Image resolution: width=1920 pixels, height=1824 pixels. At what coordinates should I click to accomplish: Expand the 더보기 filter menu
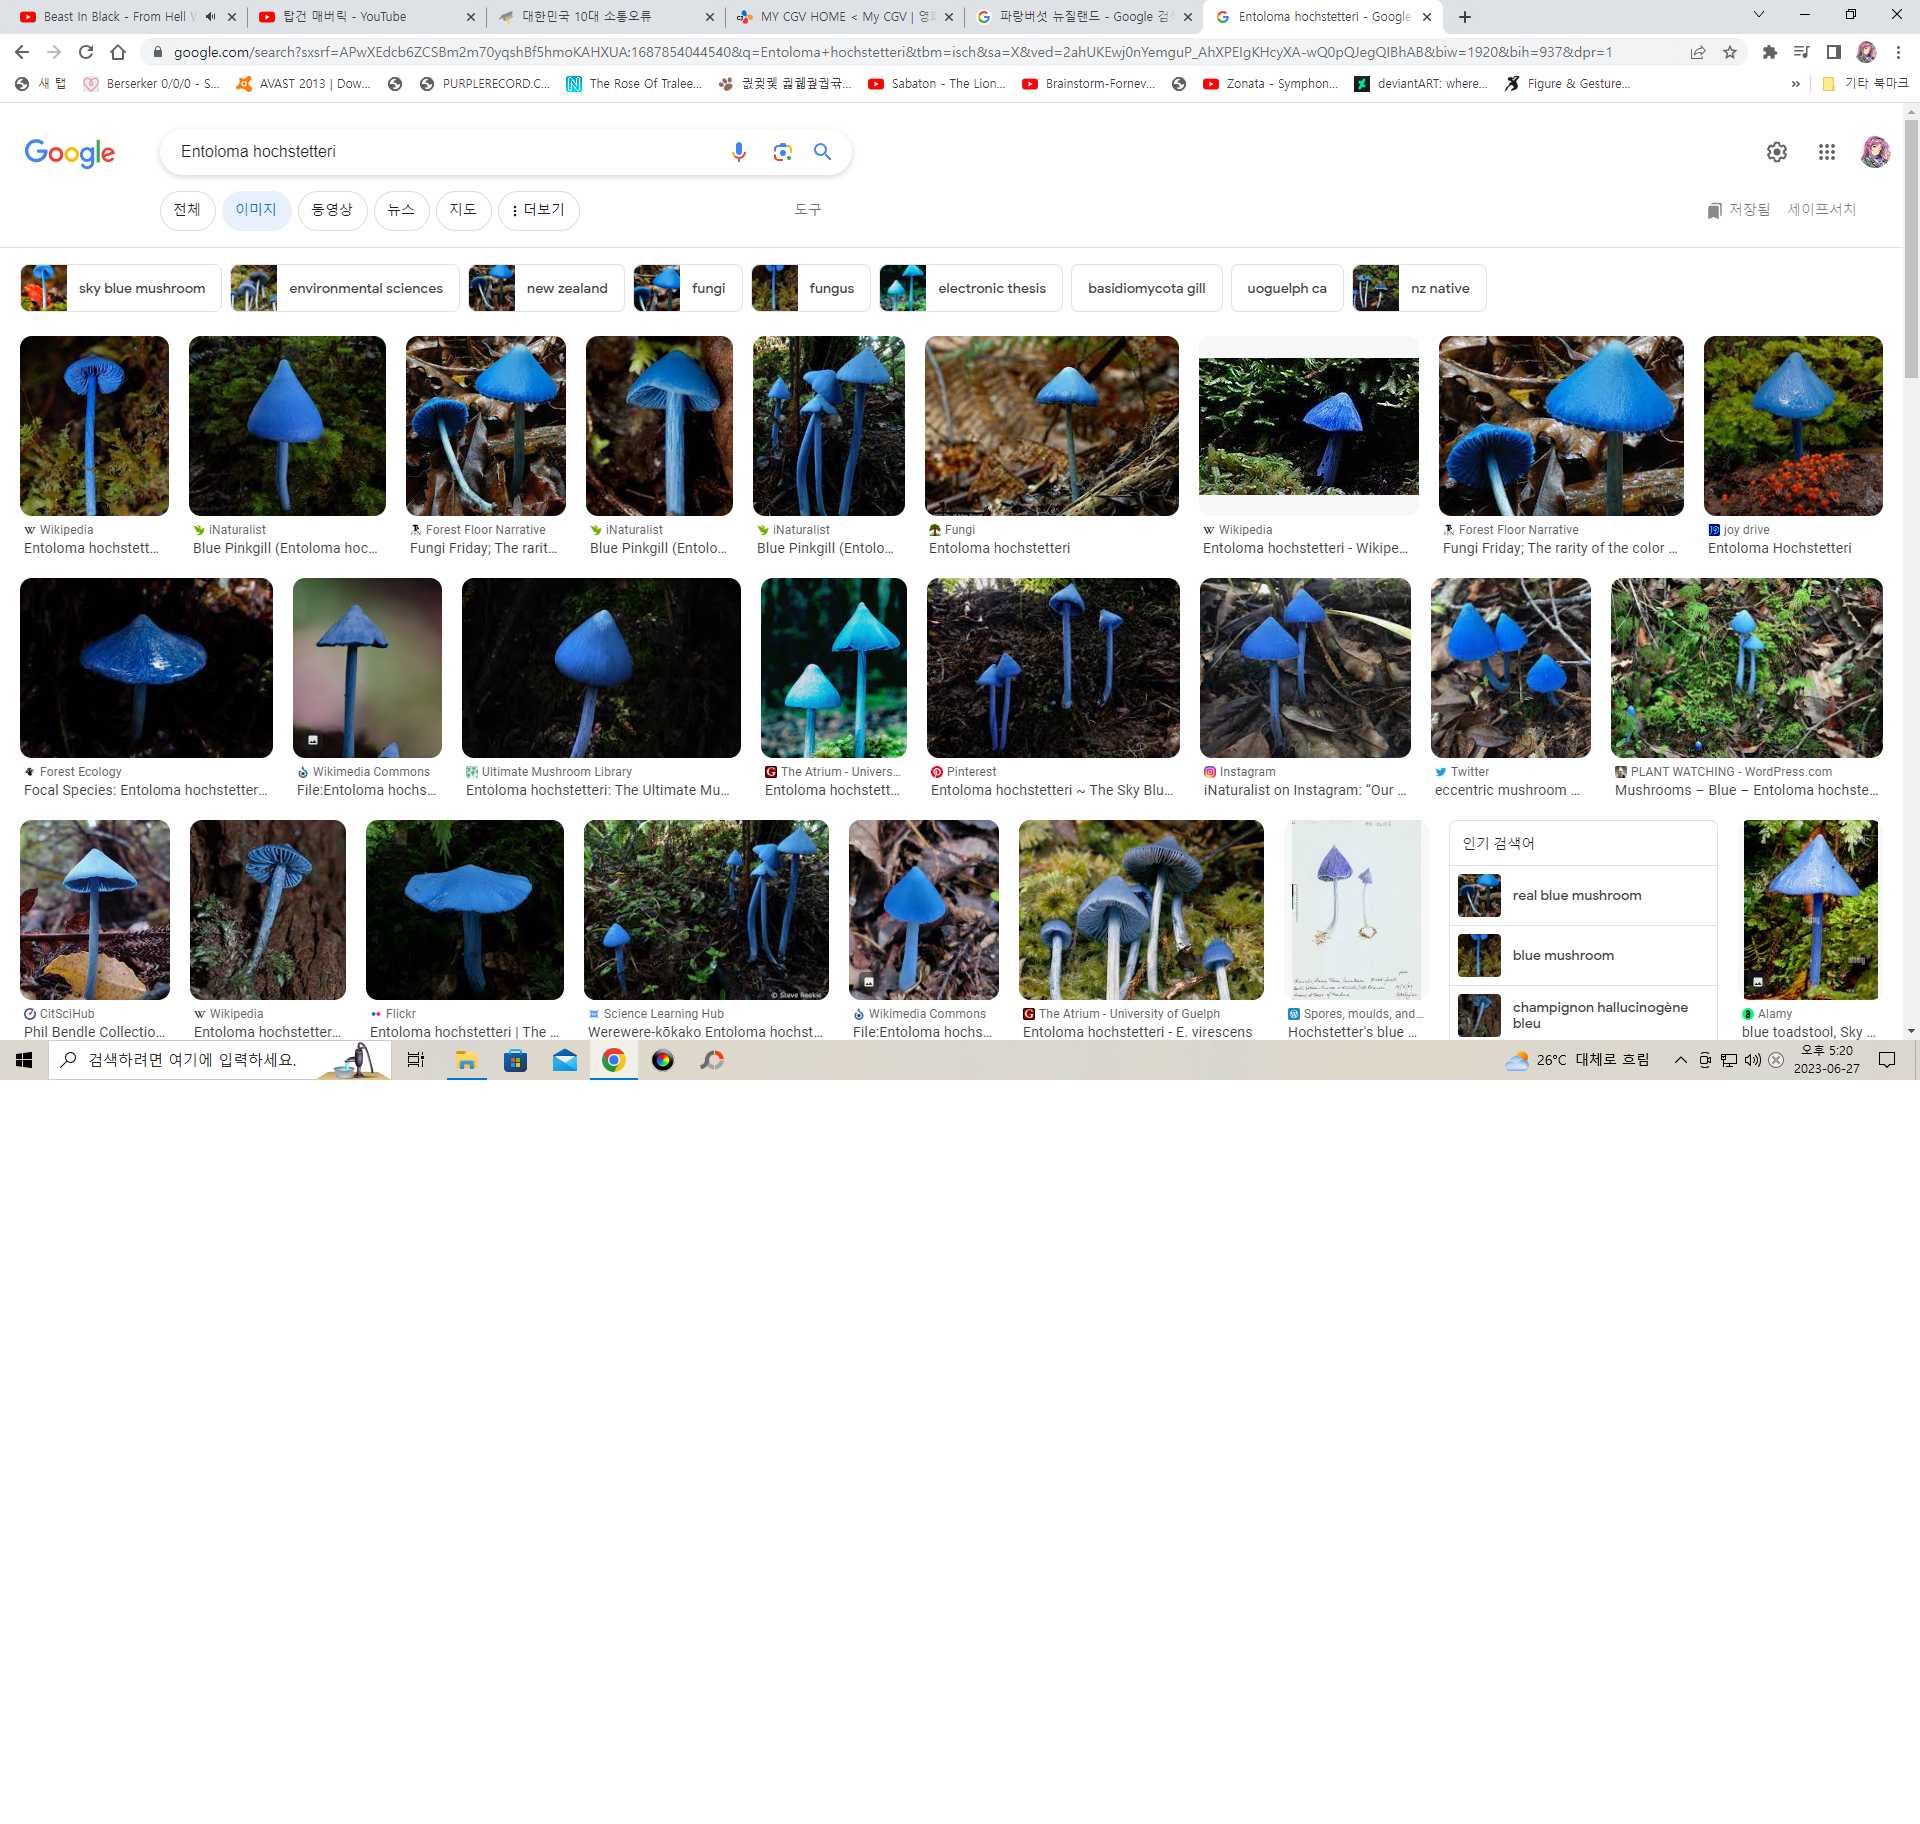pyautogui.click(x=538, y=210)
